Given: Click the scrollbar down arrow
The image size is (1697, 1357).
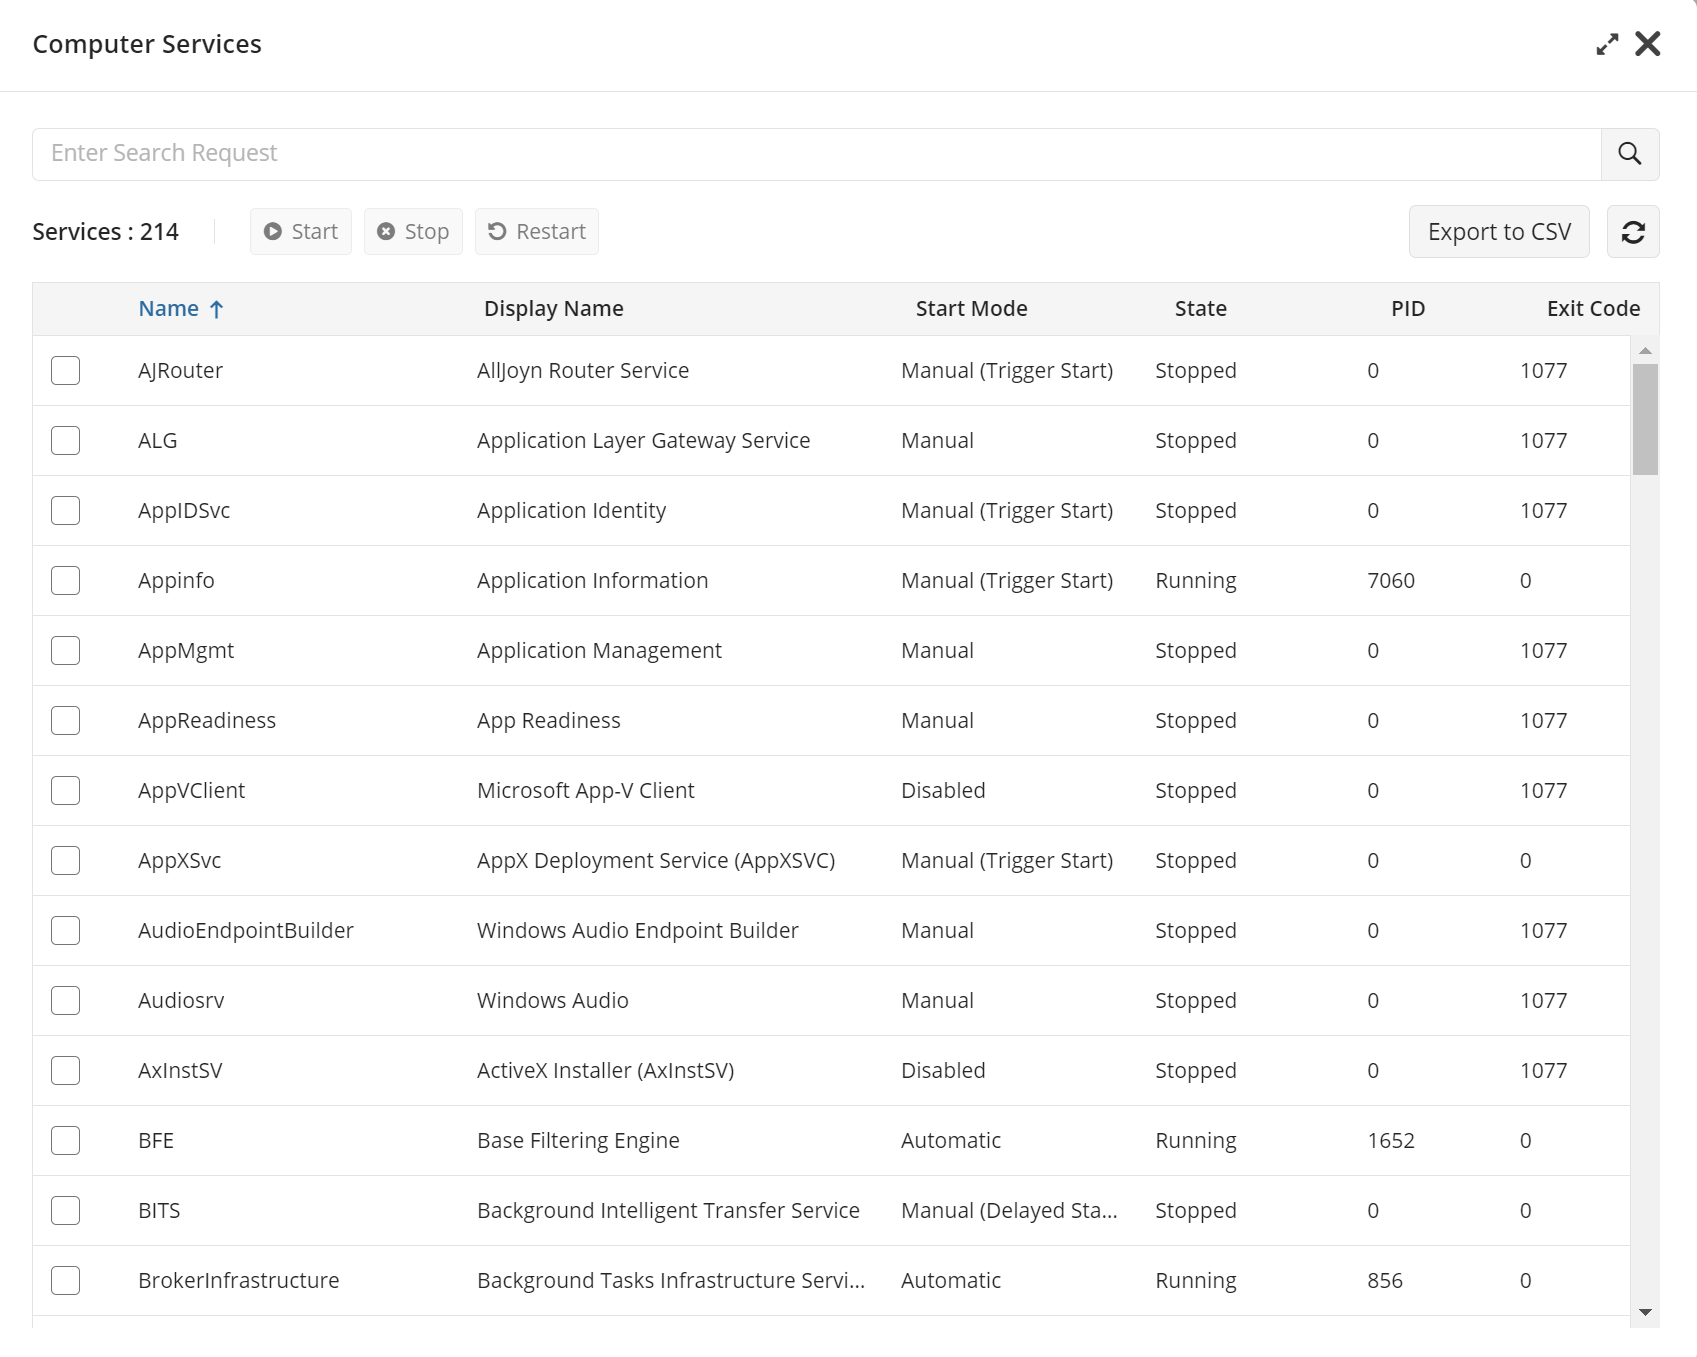Looking at the screenshot, I should (1645, 1312).
